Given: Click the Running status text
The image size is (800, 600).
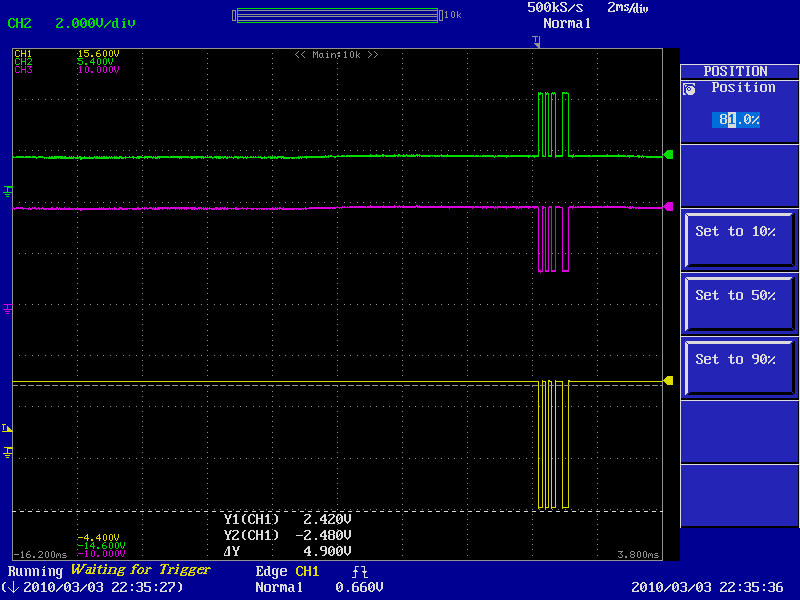Looking at the screenshot, I should coord(35,571).
